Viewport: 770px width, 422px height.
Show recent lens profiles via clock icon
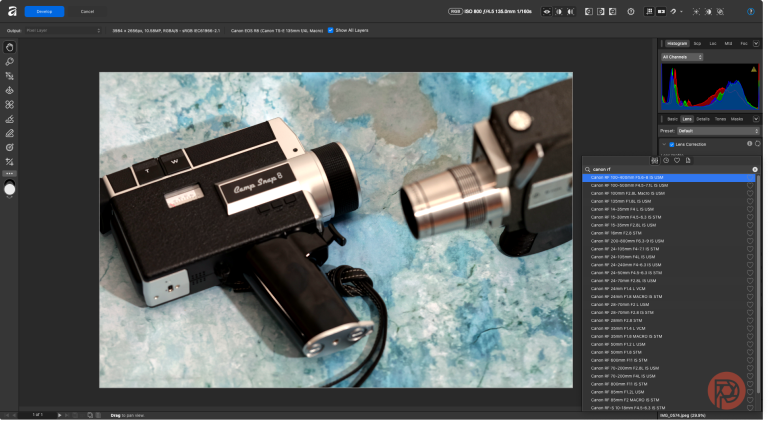coord(666,161)
